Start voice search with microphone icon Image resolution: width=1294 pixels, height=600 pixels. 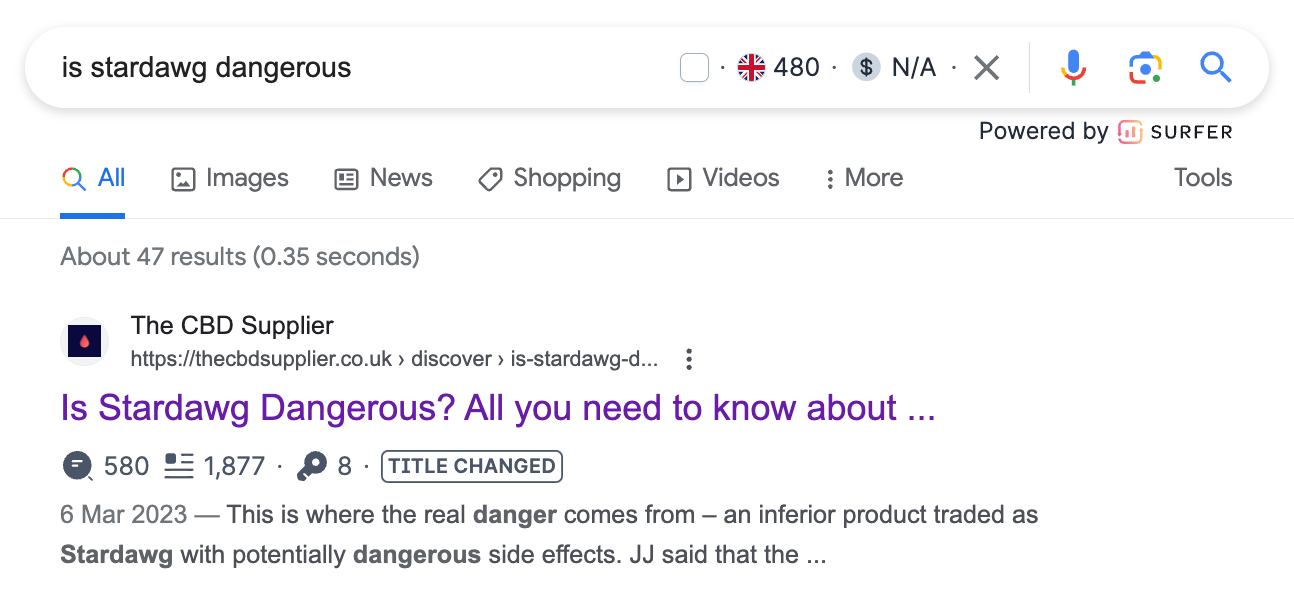(1073, 68)
